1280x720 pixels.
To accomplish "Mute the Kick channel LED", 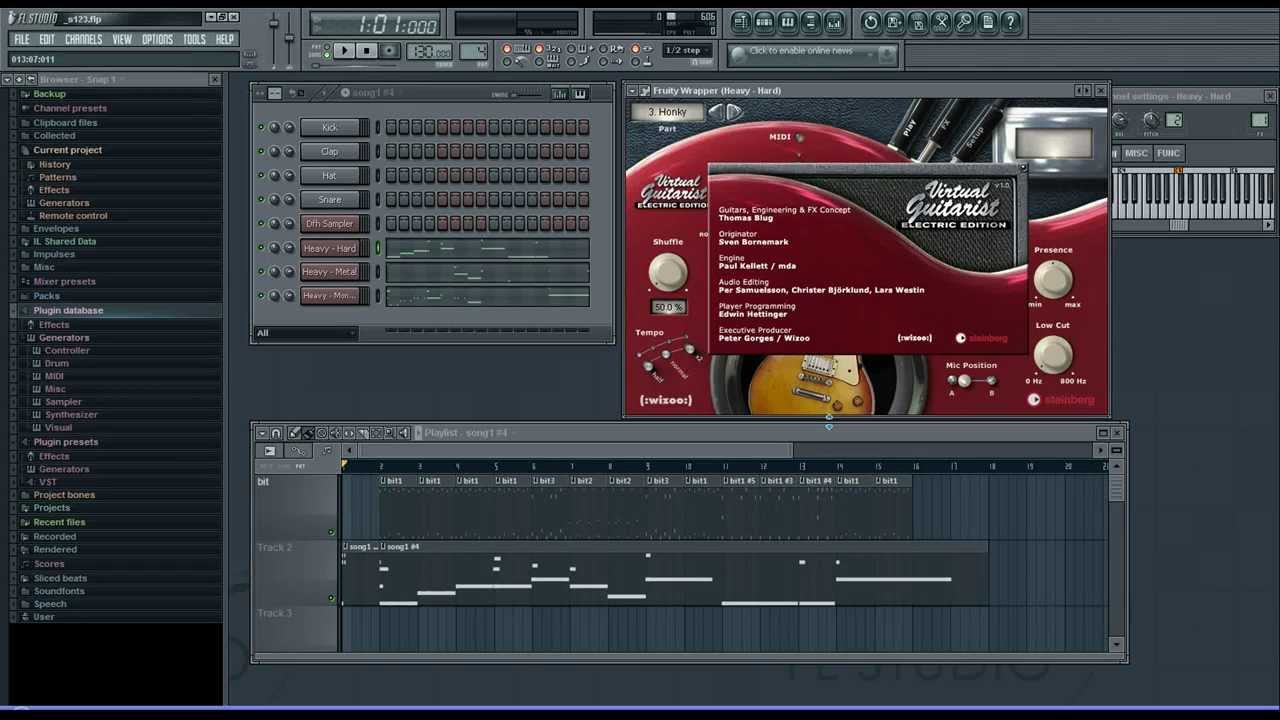I will [261, 127].
